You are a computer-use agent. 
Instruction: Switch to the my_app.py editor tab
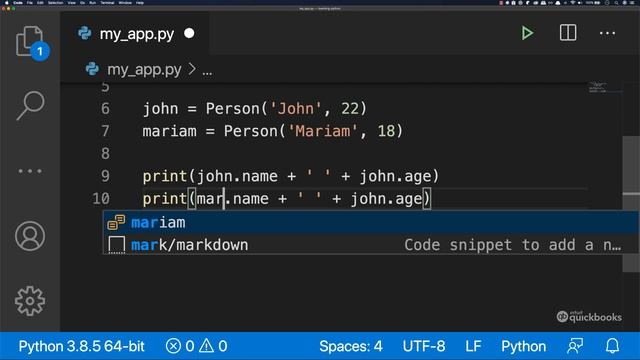tap(136, 33)
